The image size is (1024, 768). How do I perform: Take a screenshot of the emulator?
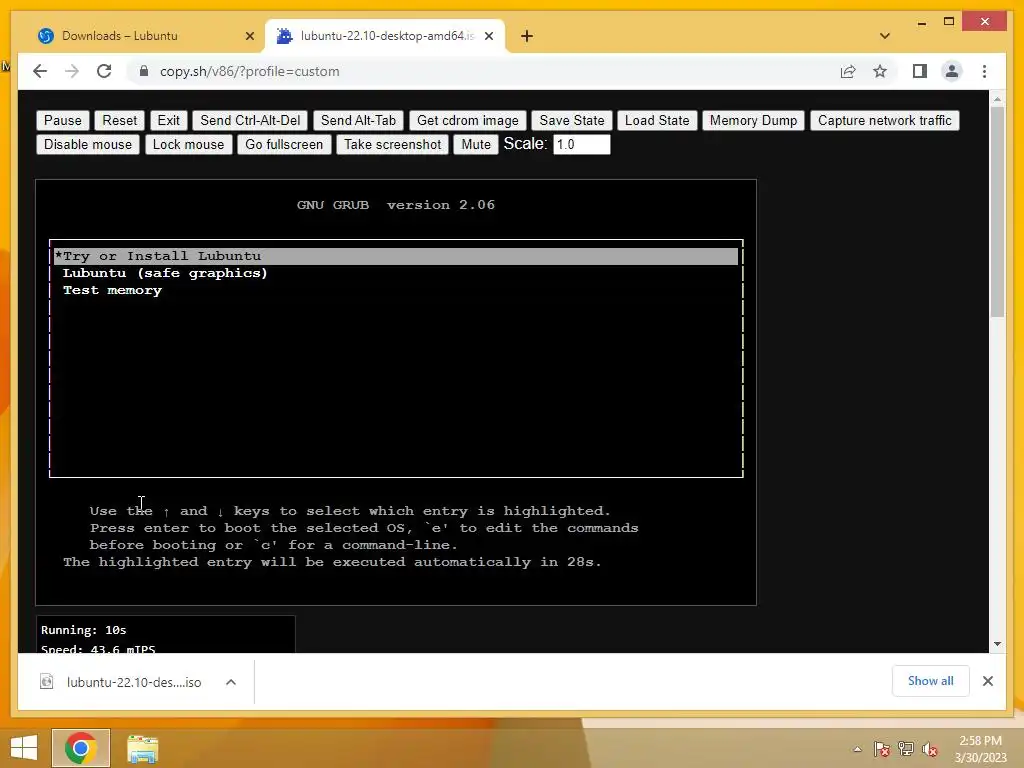coord(392,144)
